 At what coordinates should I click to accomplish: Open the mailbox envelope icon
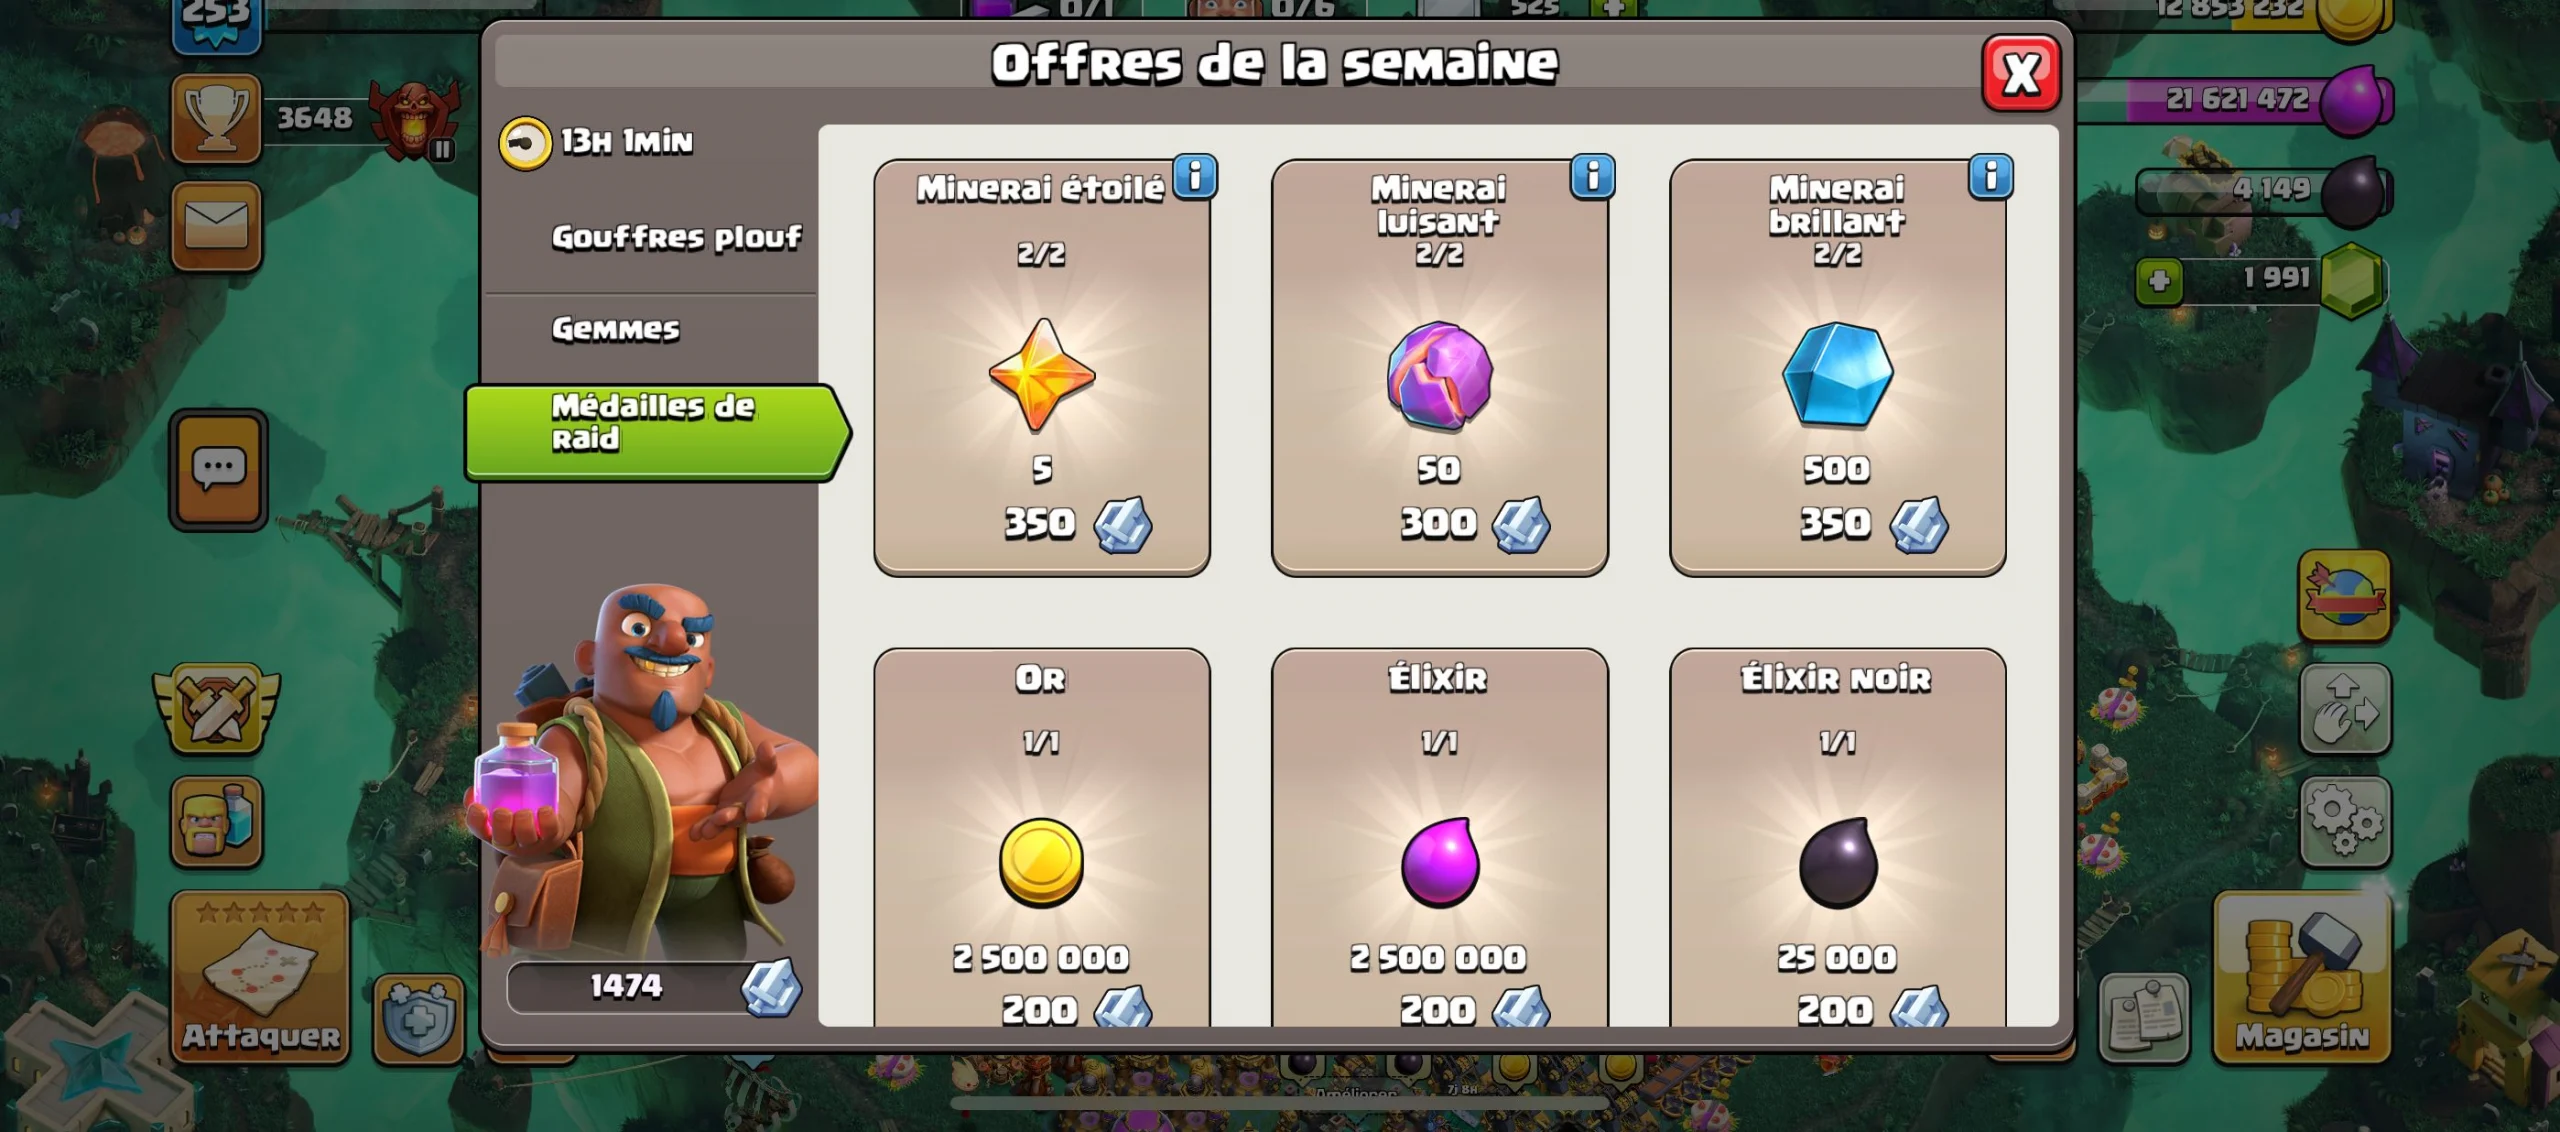(216, 226)
